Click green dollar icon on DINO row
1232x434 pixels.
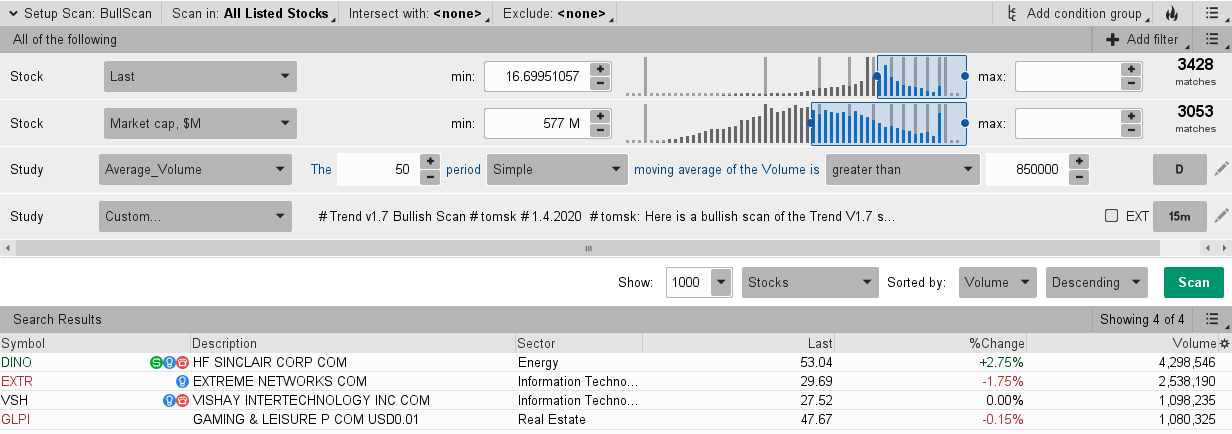pos(156,362)
